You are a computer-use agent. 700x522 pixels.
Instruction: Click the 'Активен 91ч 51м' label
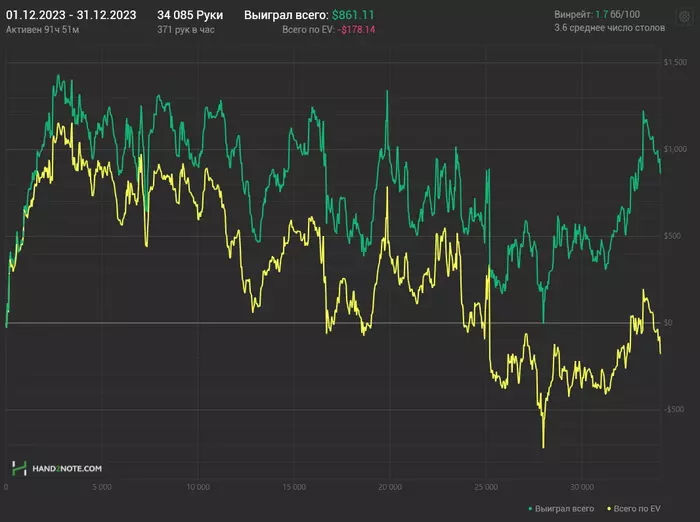point(45,30)
